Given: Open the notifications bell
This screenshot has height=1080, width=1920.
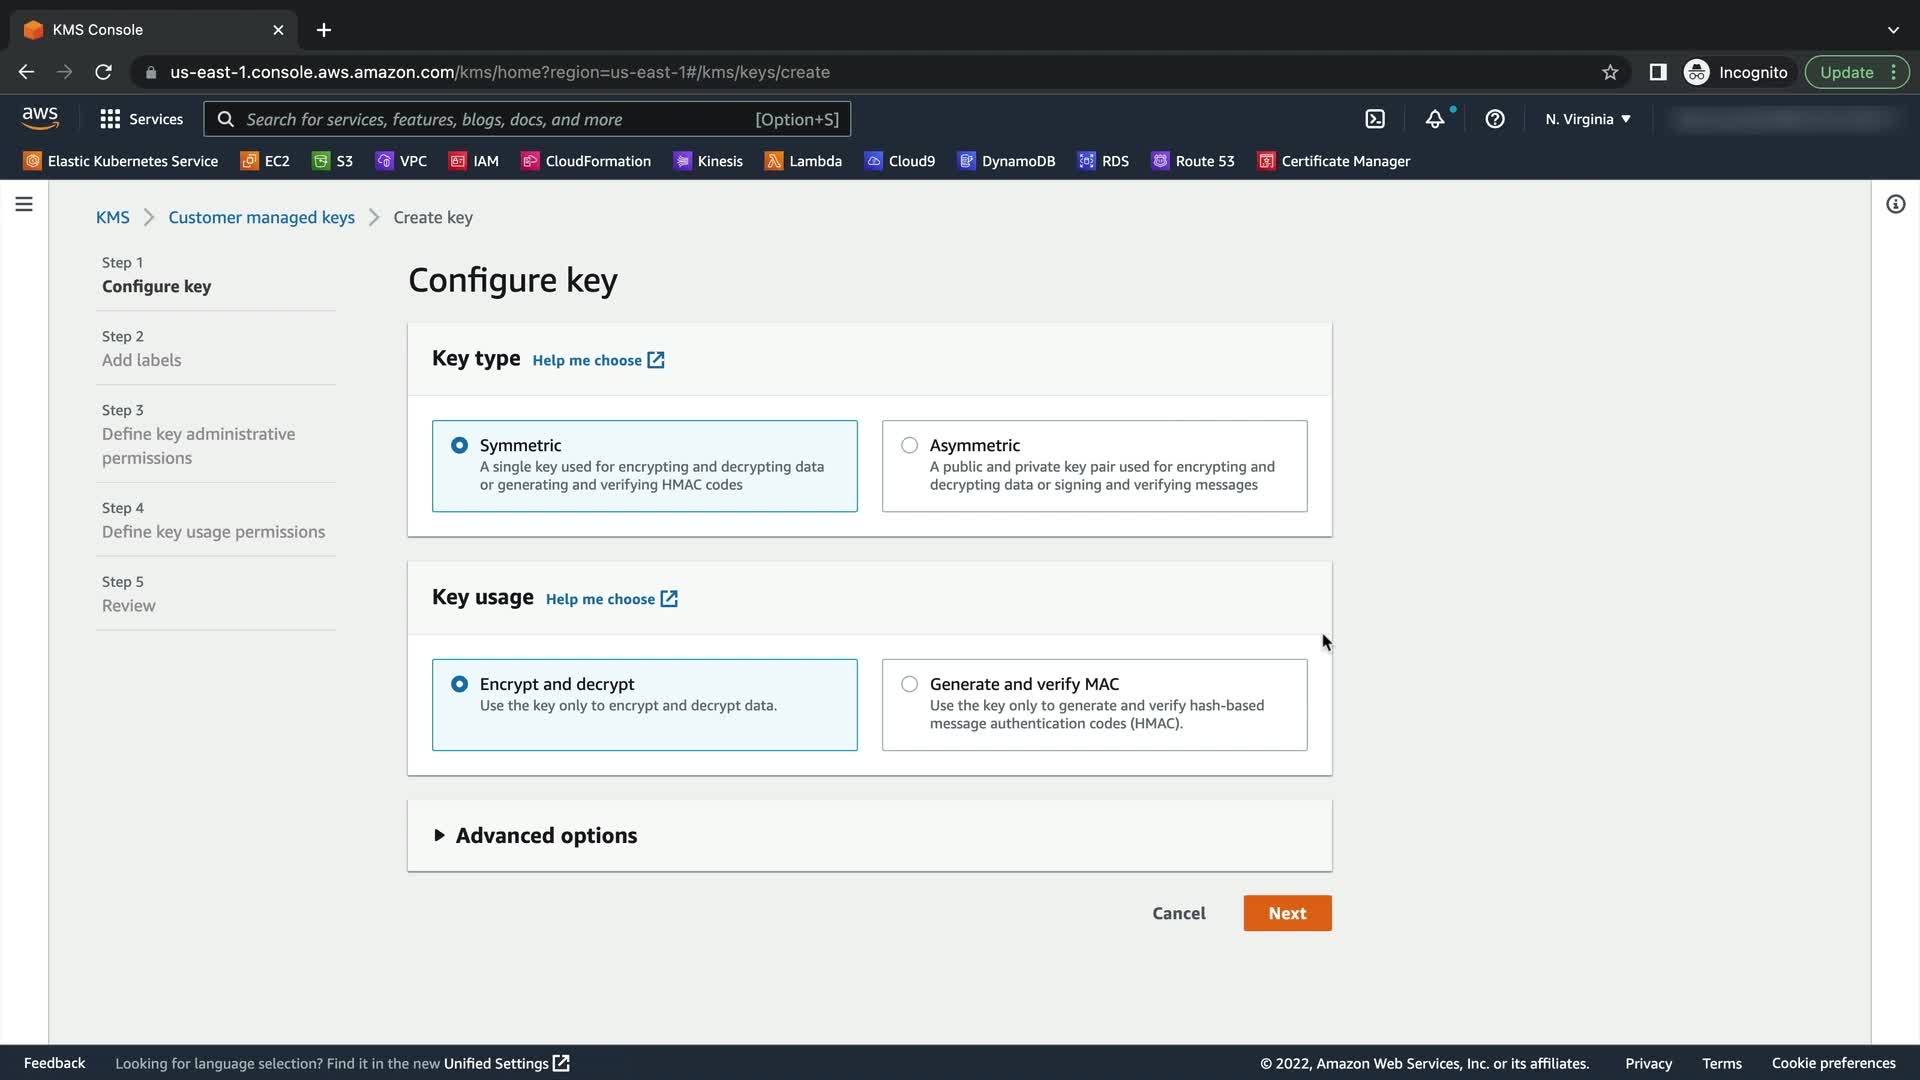Looking at the screenshot, I should [1435, 119].
